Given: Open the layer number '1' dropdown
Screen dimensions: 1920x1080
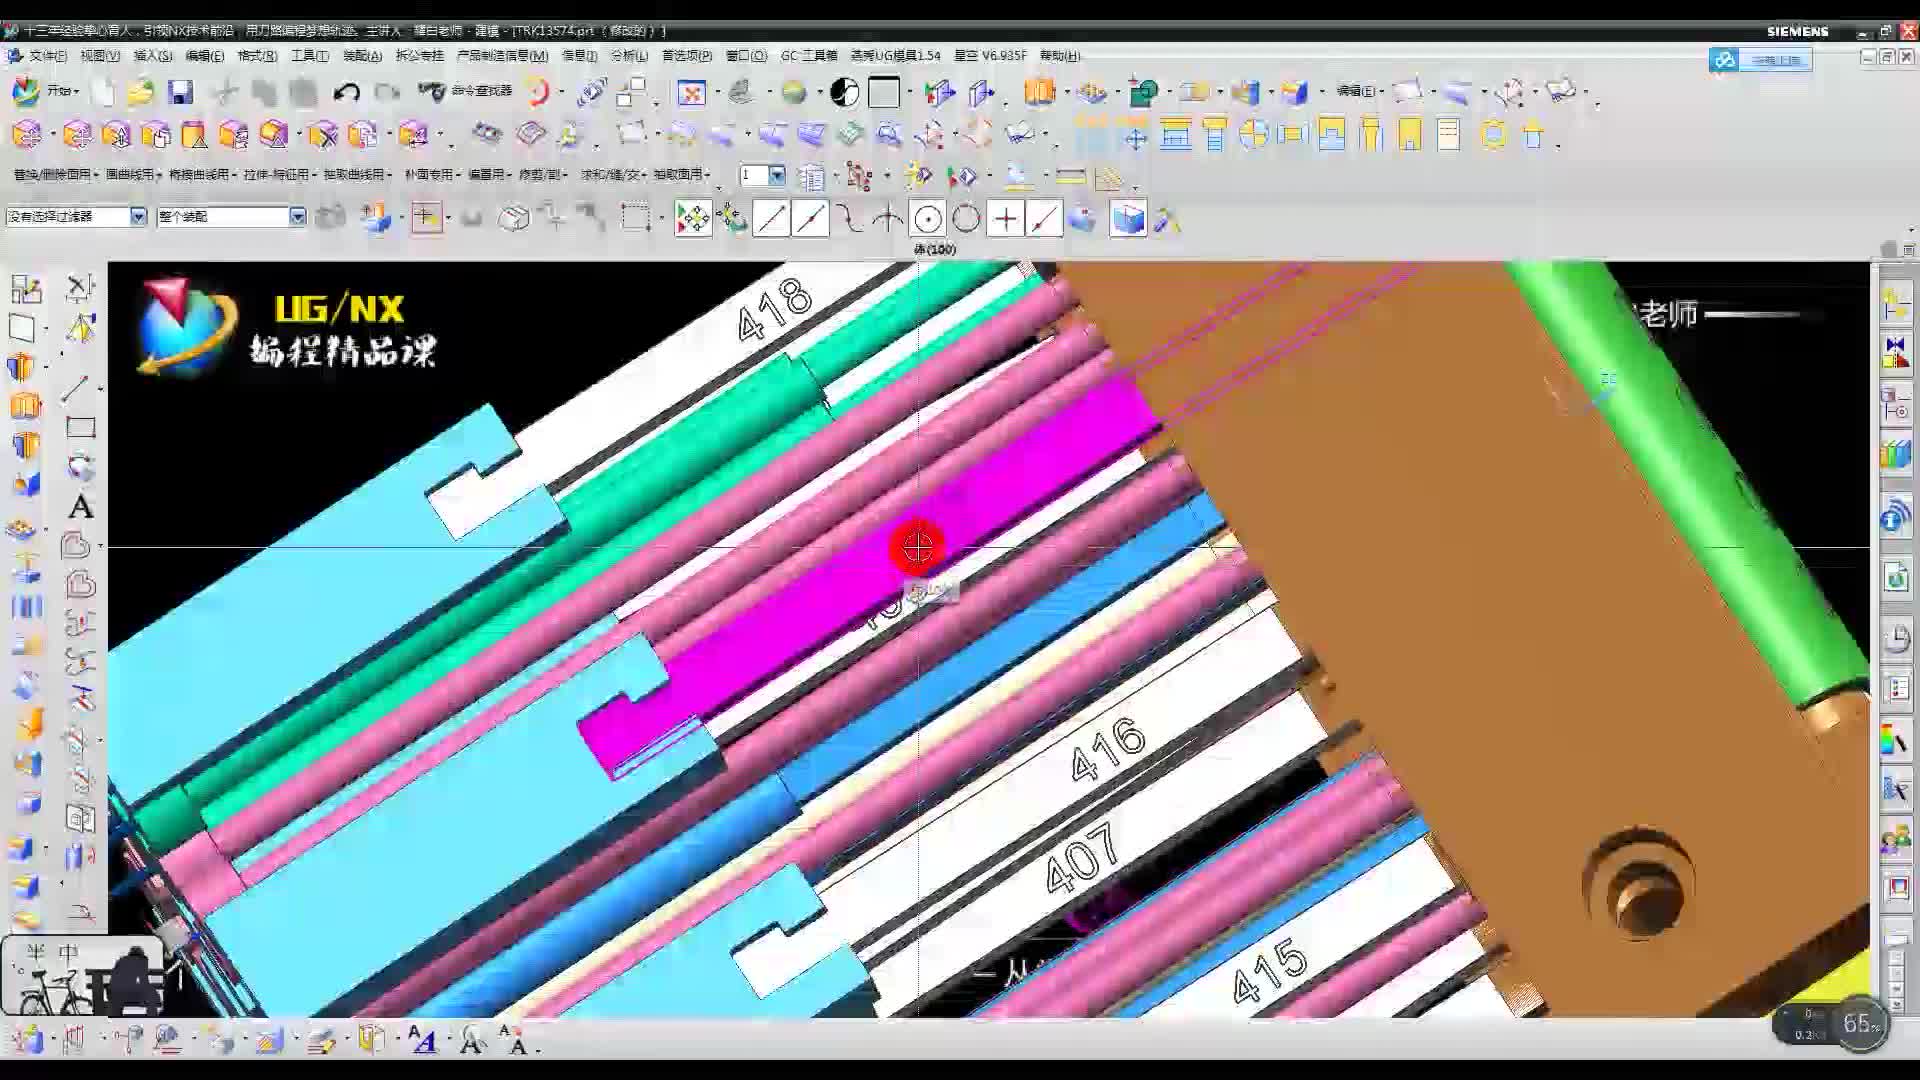Looking at the screenshot, I should [776, 175].
